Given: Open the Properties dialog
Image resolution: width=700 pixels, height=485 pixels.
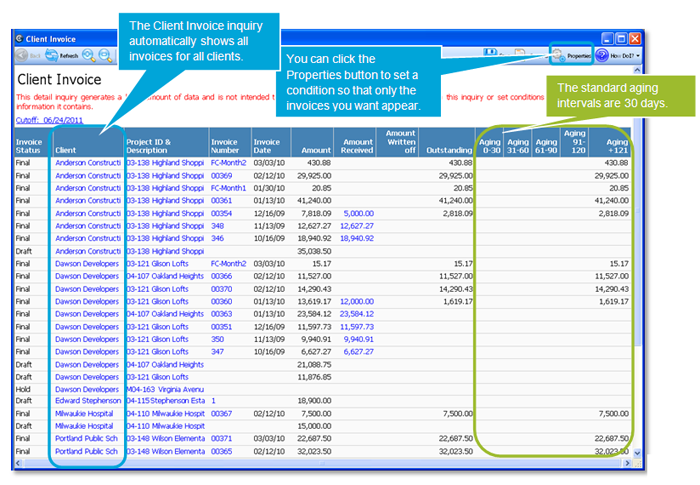Looking at the screenshot, I should pos(570,55).
